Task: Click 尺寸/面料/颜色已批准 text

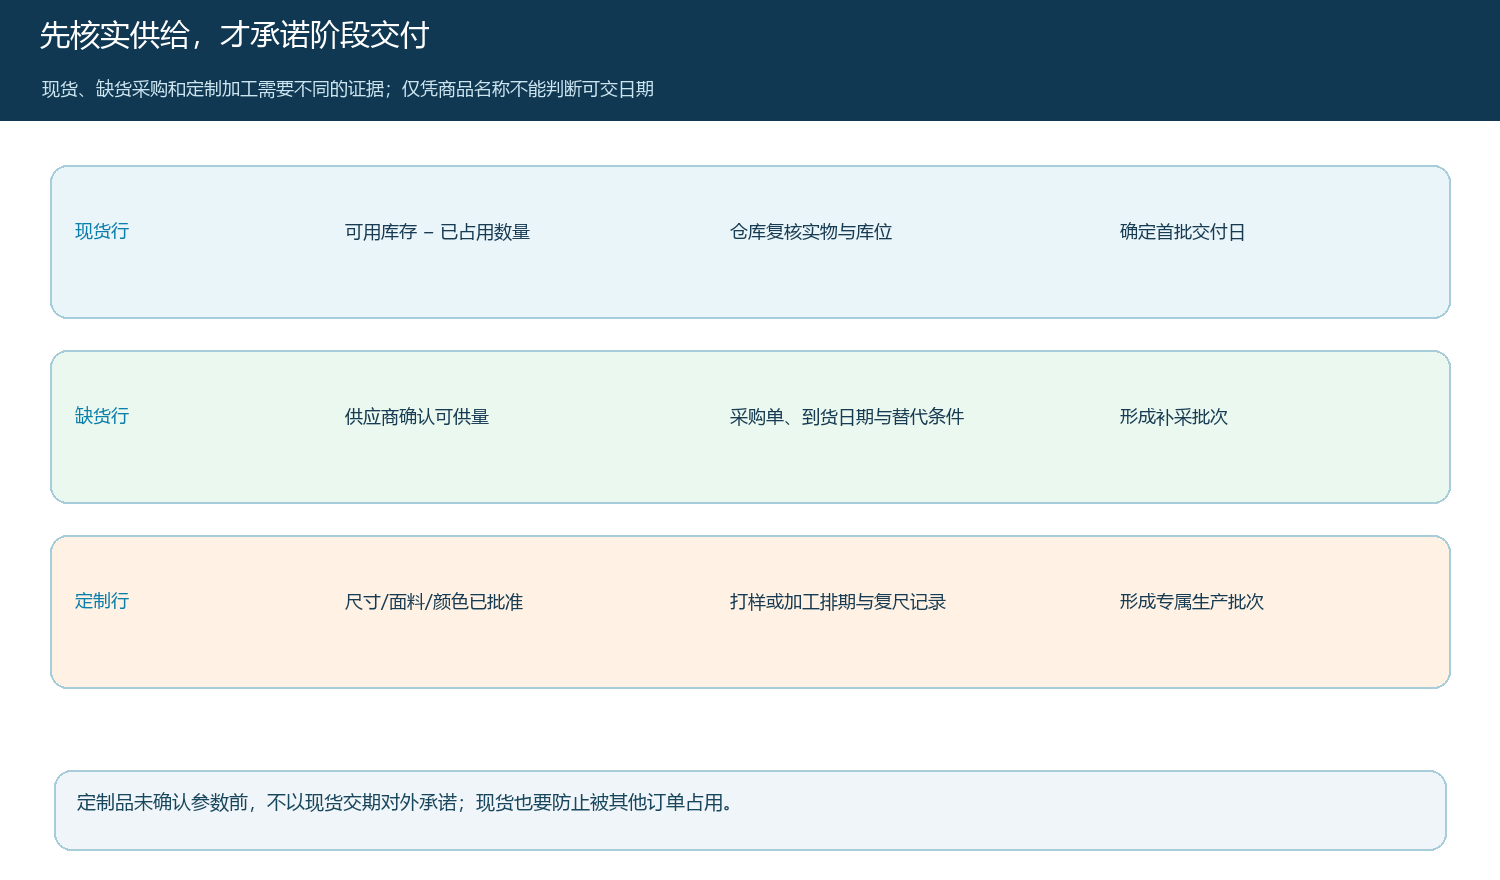Action: coord(434,602)
